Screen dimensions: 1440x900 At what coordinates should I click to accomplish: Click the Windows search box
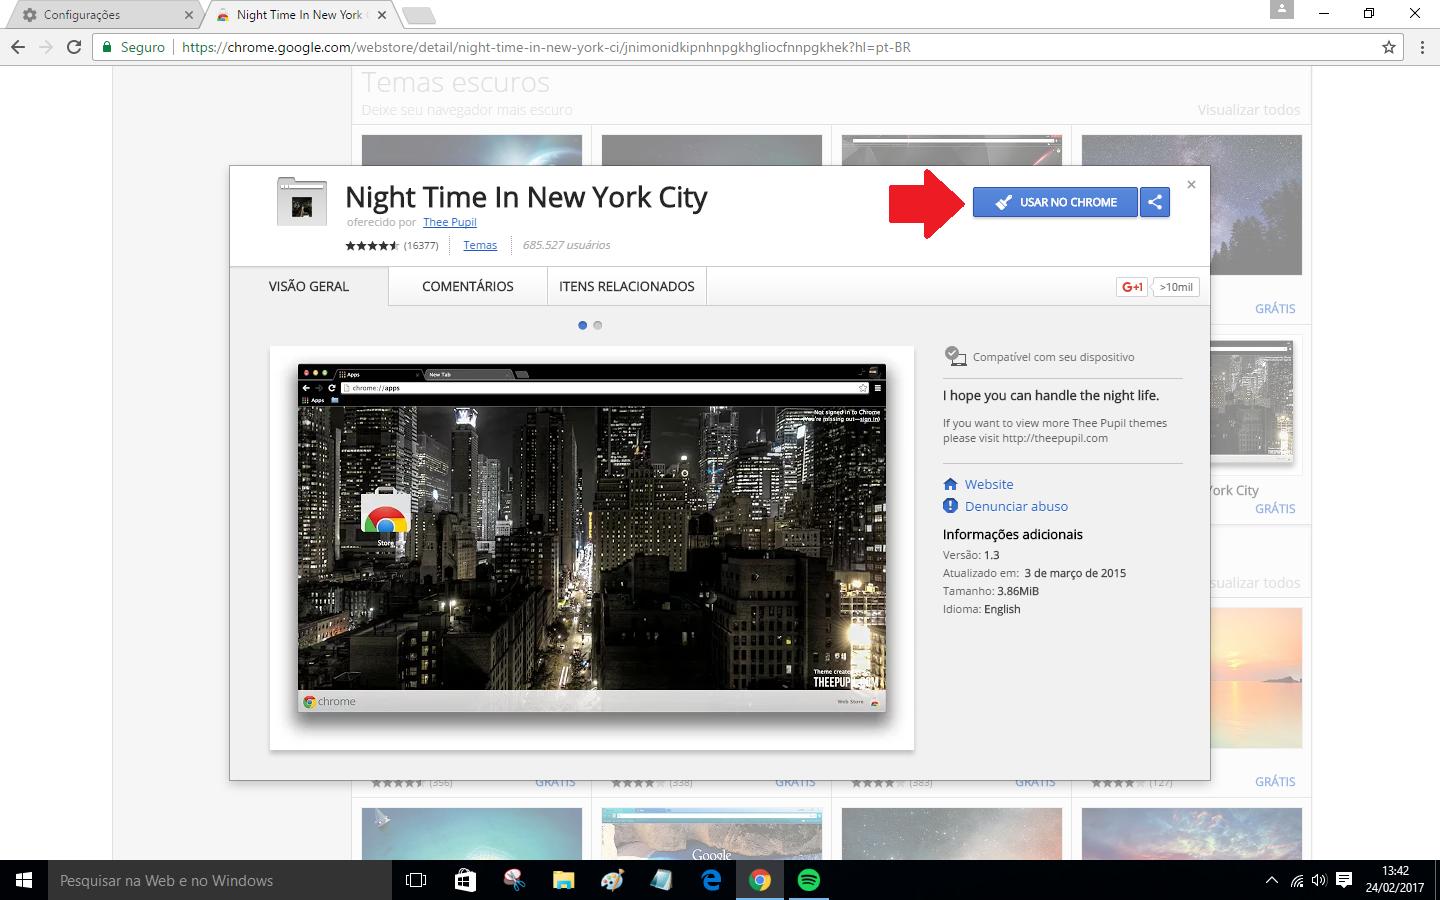(x=220, y=881)
